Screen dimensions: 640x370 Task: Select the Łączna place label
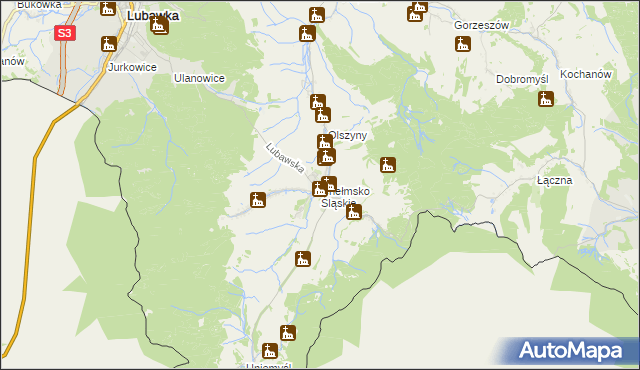[555, 180]
